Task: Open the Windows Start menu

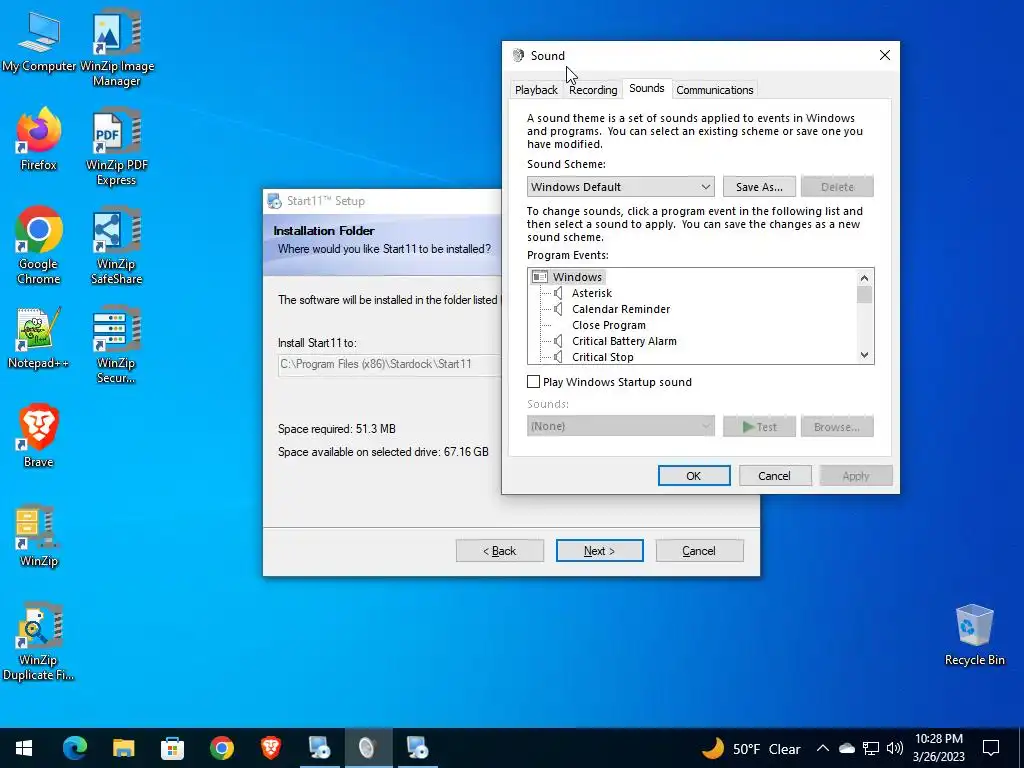Action: (x=24, y=748)
